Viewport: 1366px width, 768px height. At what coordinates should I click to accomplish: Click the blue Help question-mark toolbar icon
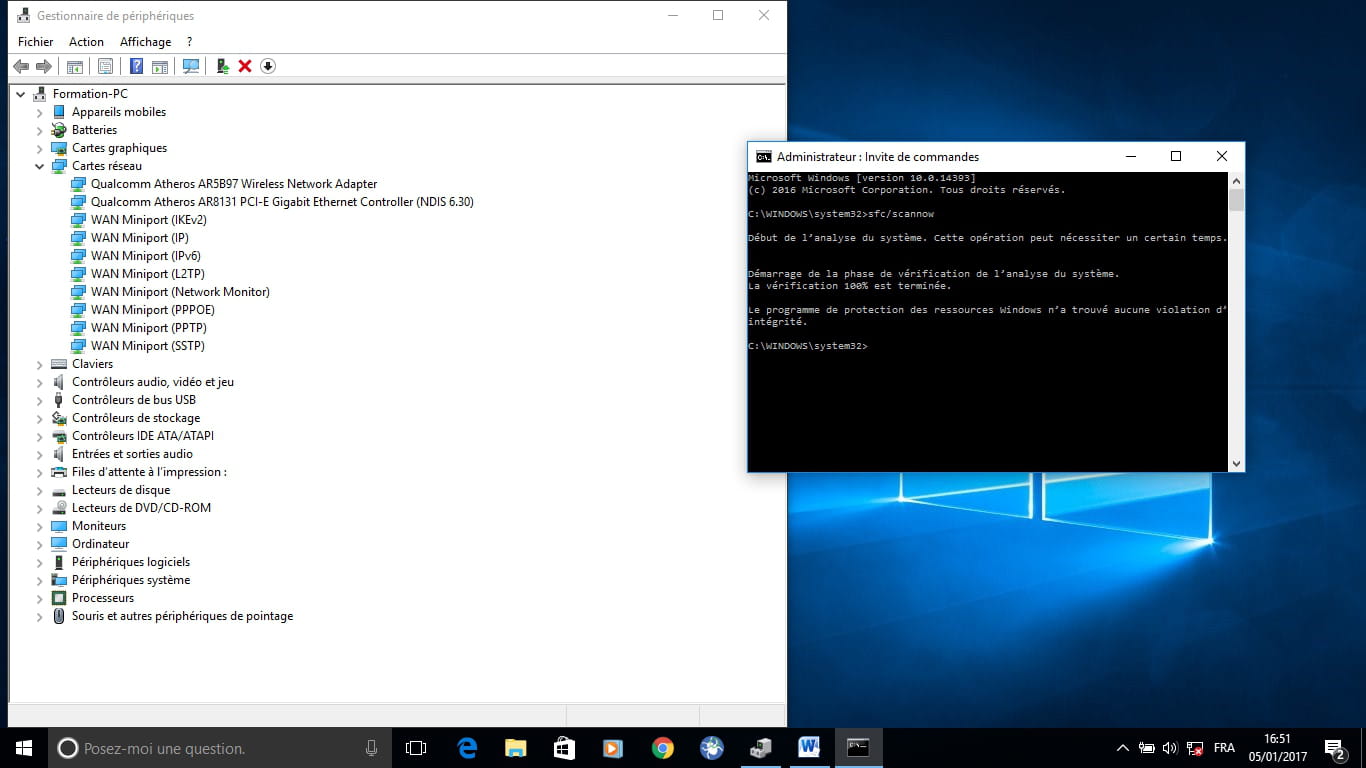pyautogui.click(x=136, y=66)
